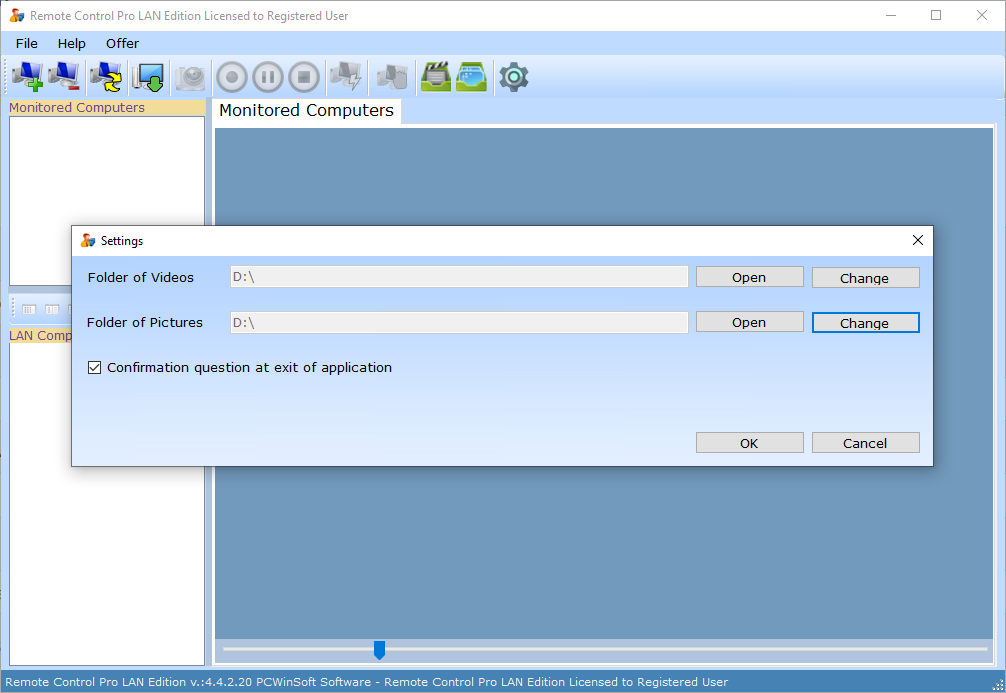
Task: Click the Monitored Computers side panel header
Action: point(107,107)
